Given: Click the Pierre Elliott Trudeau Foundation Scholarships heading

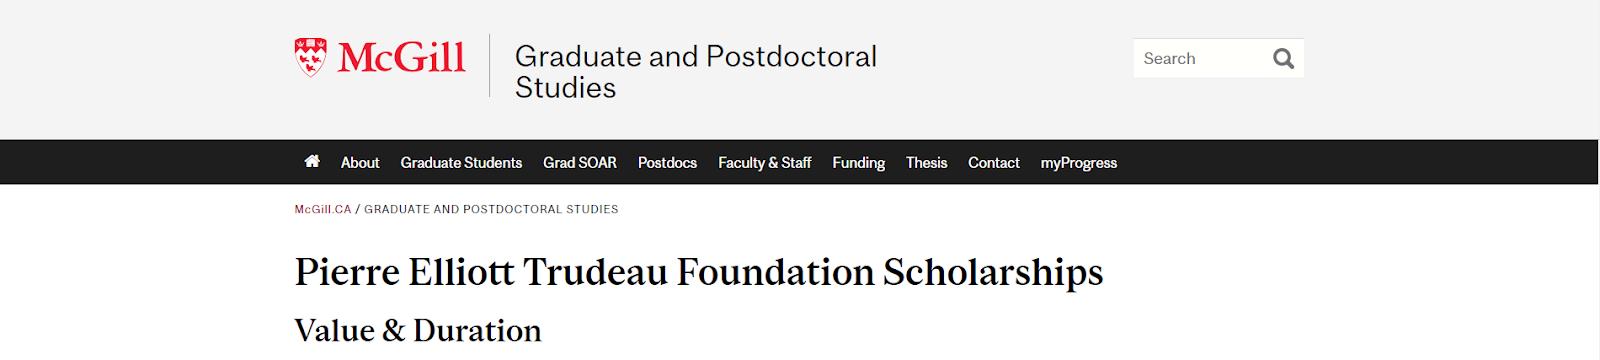Looking at the screenshot, I should (699, 272).
